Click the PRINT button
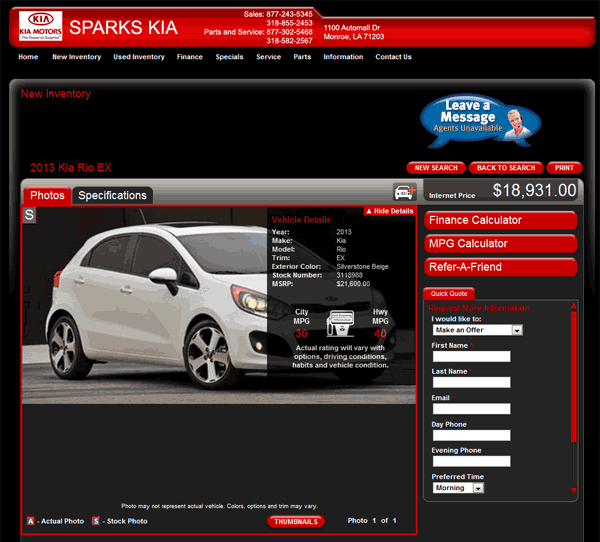 tap(564, 168)
